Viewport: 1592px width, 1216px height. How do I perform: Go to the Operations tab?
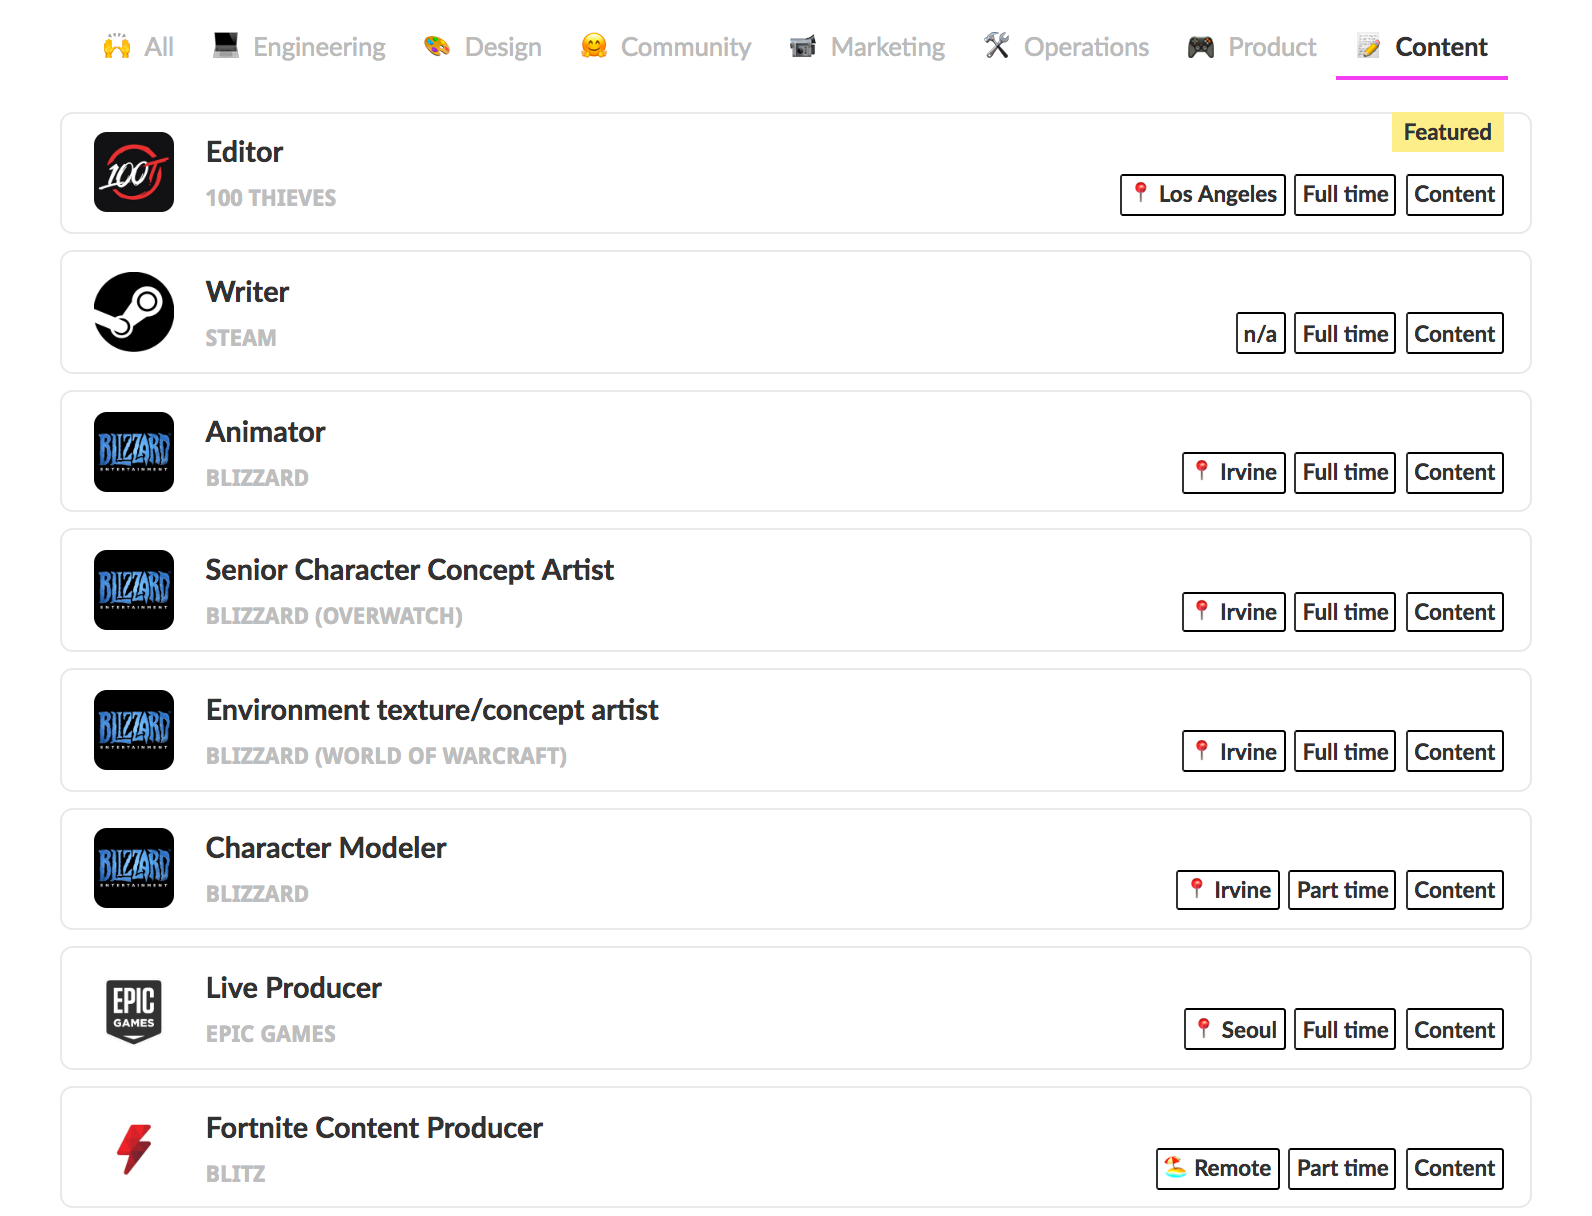pos(1066,47)
